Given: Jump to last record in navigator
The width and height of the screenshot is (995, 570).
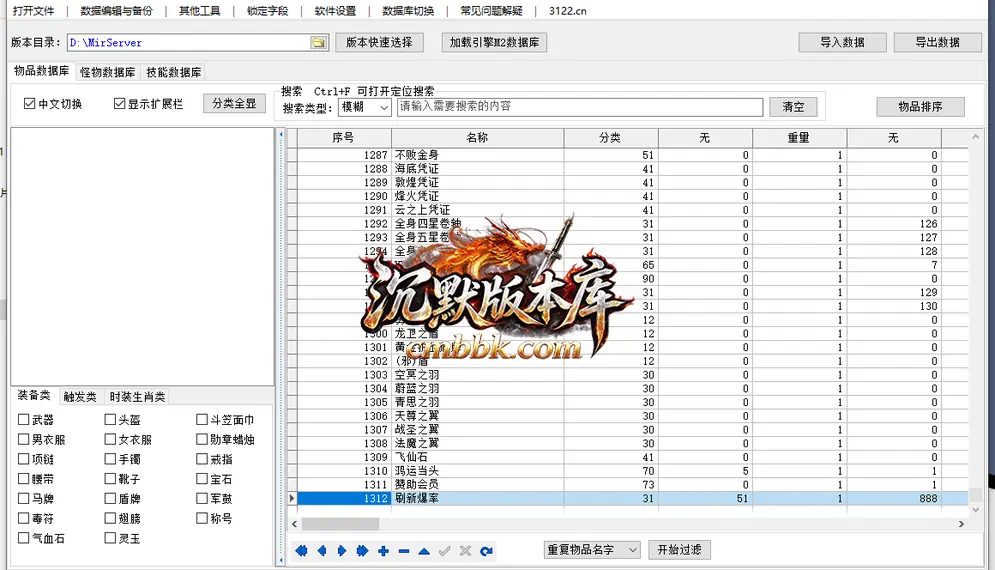Looking at the screenshot, I should [362, 551].
